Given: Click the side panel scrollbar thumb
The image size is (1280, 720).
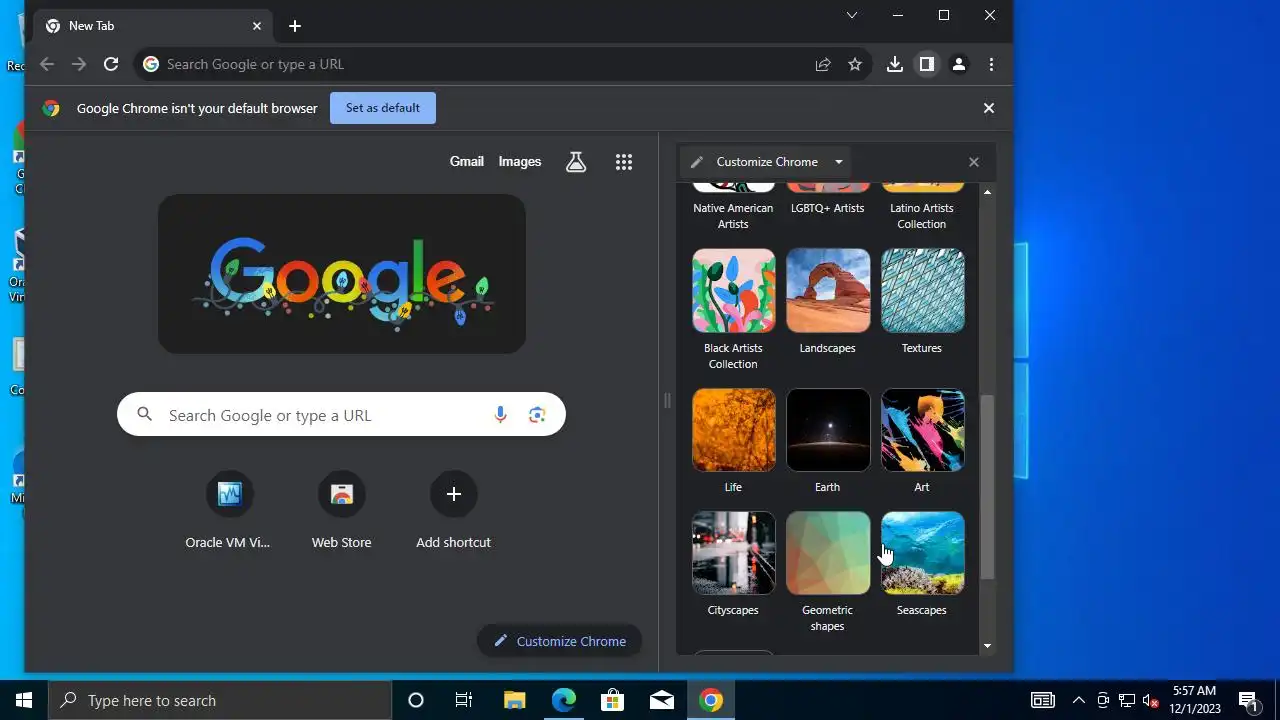Looking at the screenshot, I should pyautogui.click(x=988, y=487).
